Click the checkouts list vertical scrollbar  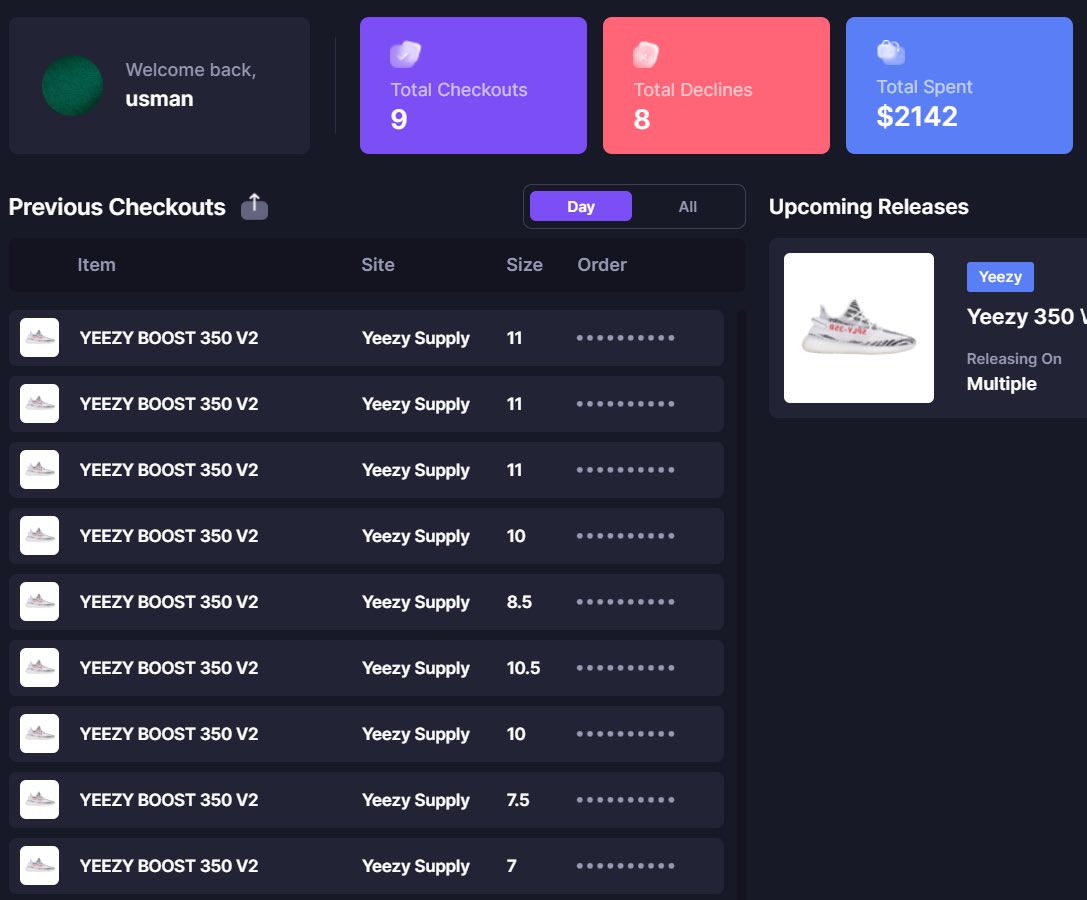pyautogui.click(x=741, y=603)
